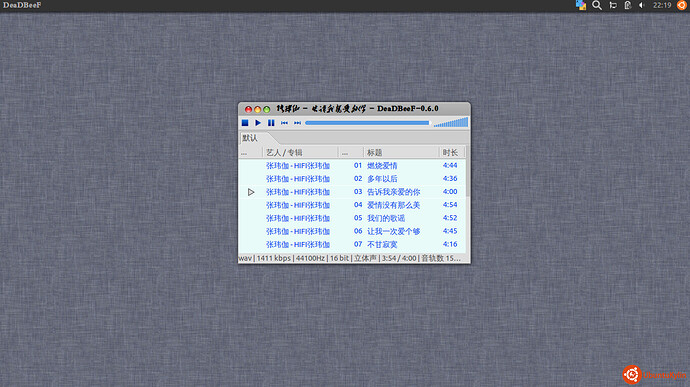Select track 04 爱情没有那么美

352,205
